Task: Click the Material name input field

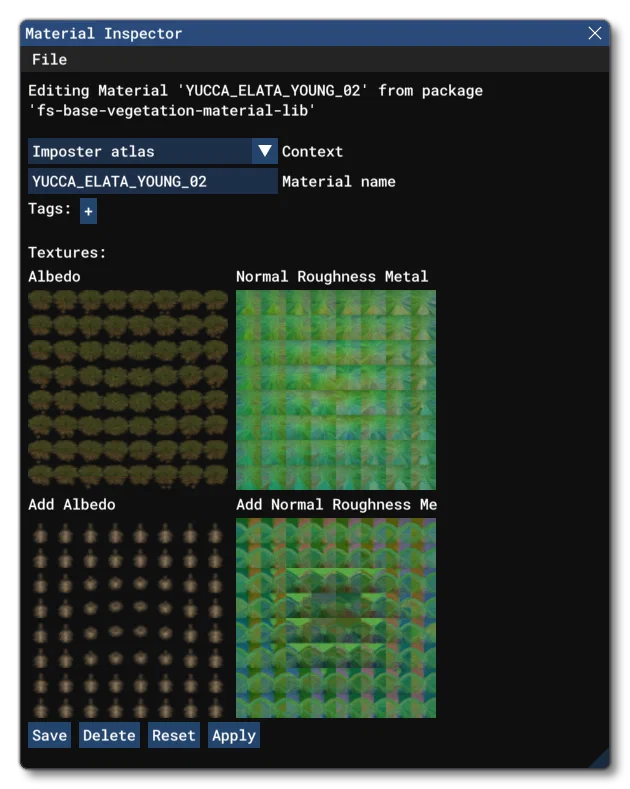Action: [x=152, y=181]
